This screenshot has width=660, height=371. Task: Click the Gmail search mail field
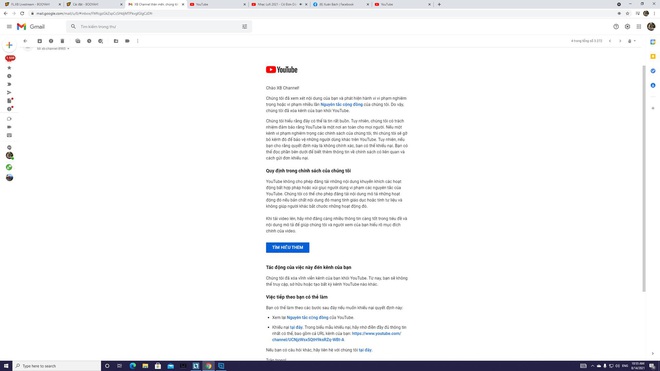160,27
